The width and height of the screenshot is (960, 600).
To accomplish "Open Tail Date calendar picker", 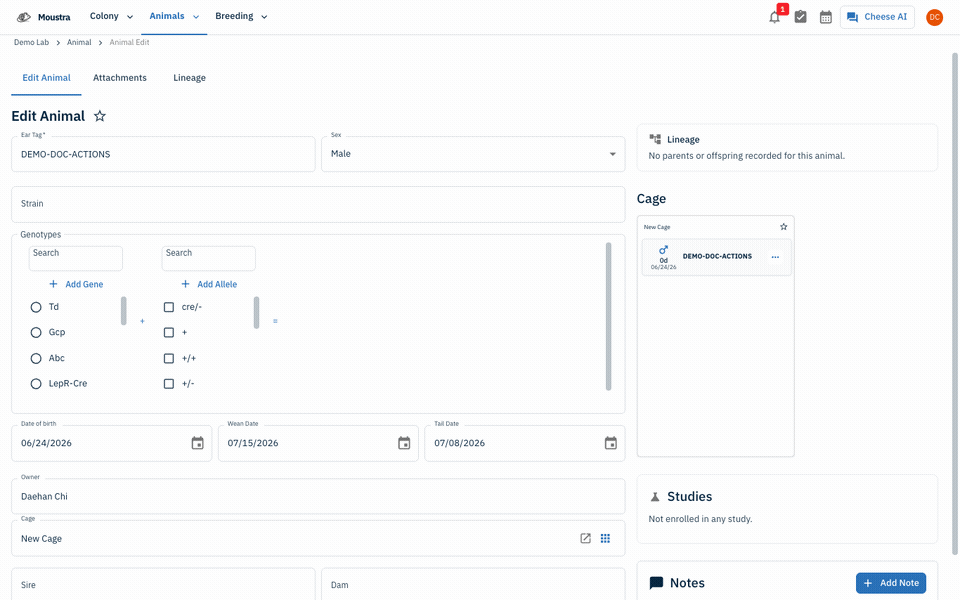I will (x=610, y=443).
